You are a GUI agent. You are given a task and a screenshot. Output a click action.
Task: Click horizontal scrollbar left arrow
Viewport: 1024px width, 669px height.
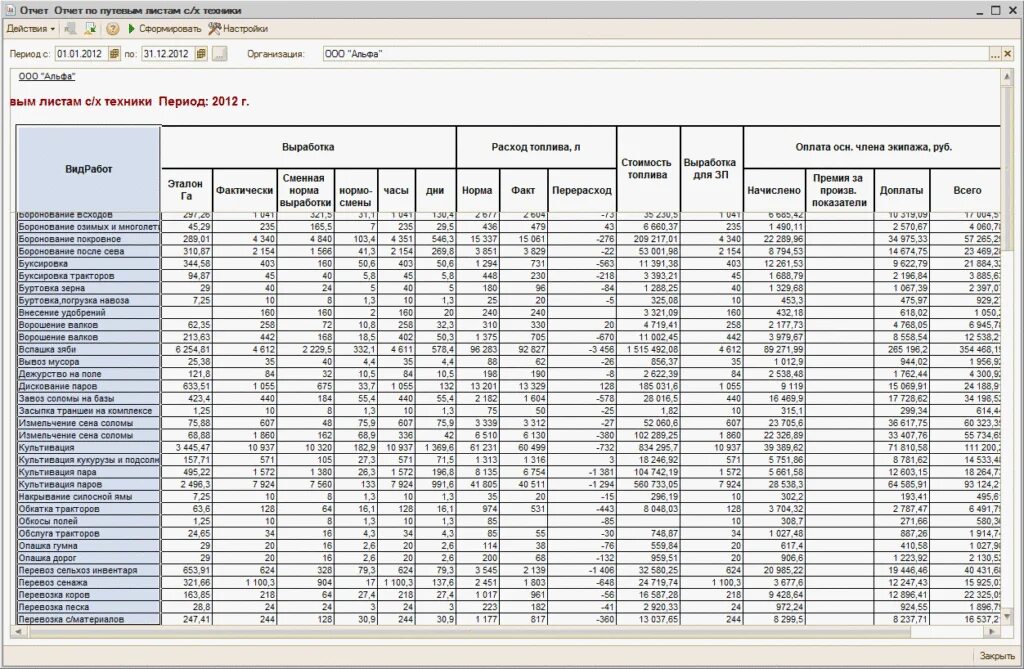coord(18,632)
